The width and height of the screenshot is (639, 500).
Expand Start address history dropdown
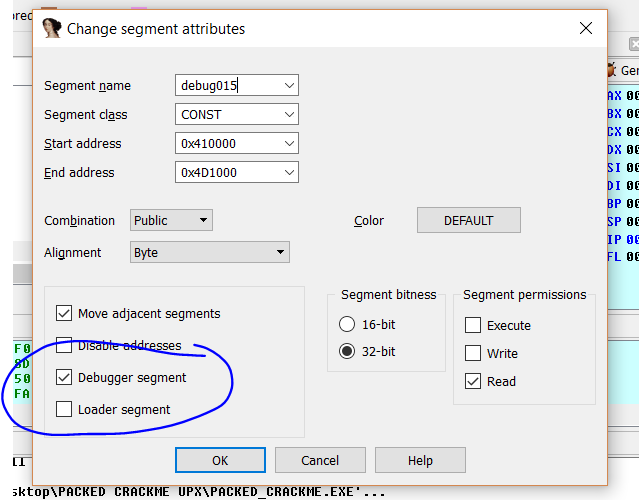(289, 144)
